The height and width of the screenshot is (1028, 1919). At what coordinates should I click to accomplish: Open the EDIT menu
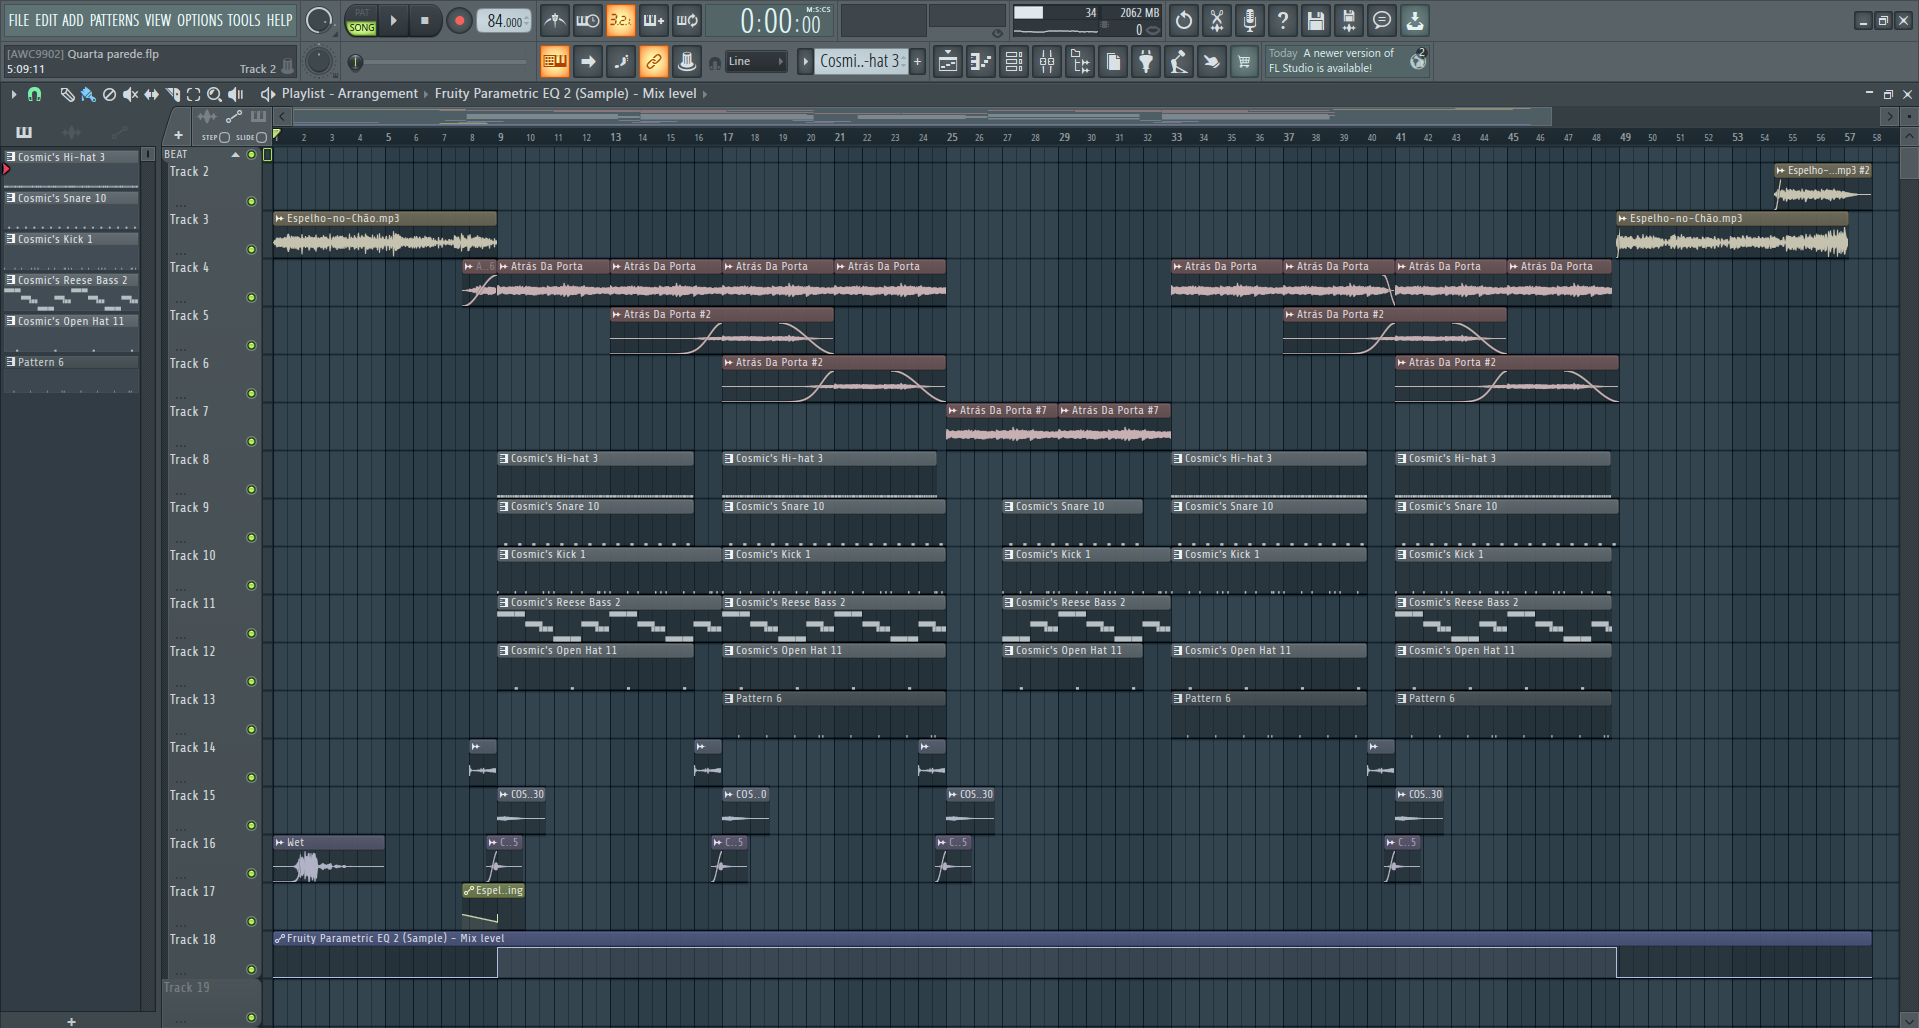tap(46, 20)
